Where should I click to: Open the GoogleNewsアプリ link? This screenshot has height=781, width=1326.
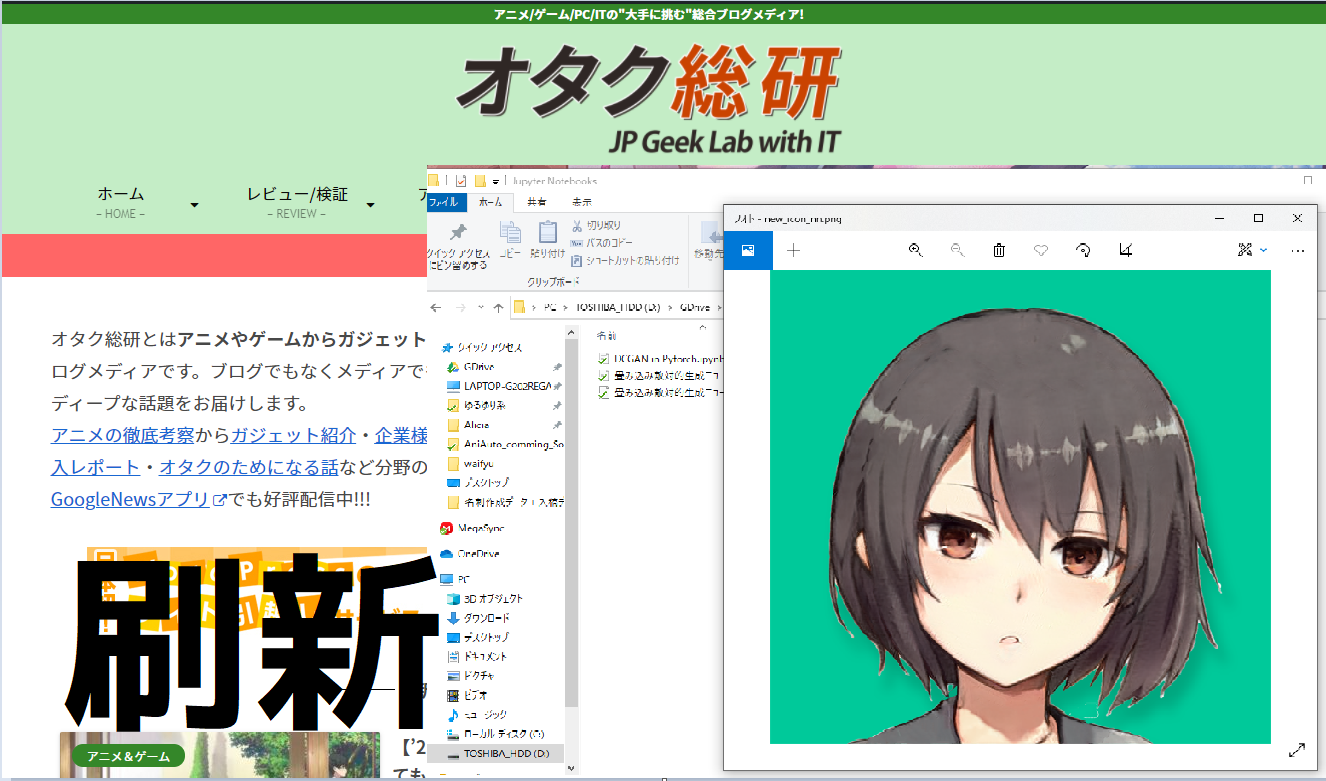pos(139,499)
